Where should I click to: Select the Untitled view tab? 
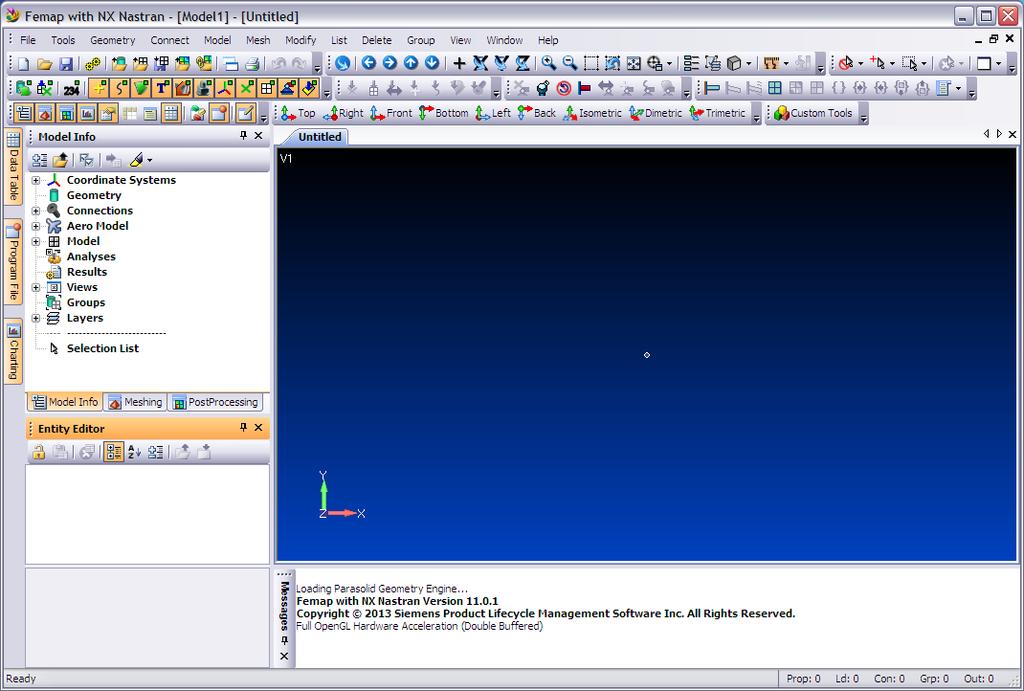tap(320, 137)
